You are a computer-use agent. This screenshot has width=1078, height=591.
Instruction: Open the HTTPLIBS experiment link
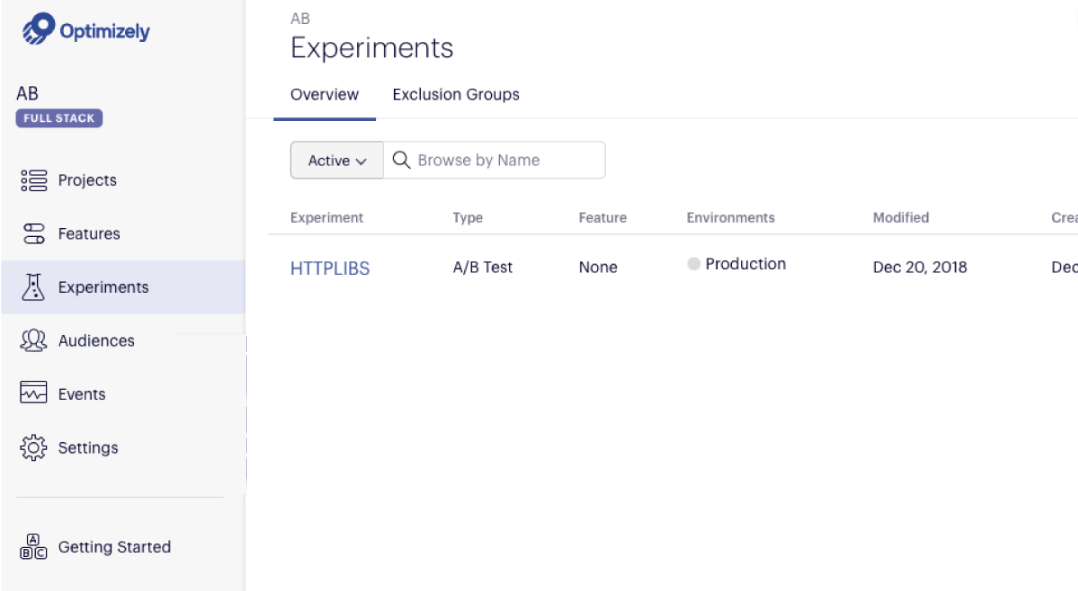click(x=330, y=268)
